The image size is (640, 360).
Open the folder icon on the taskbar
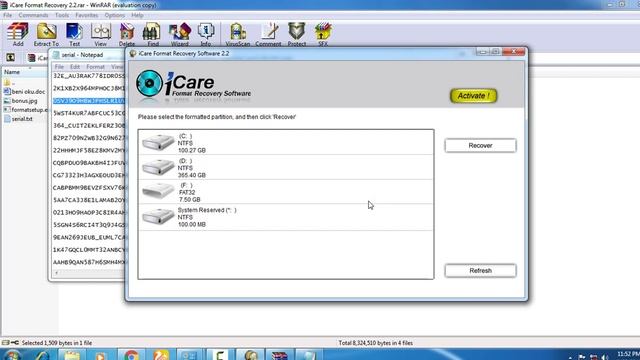(72, 355)
